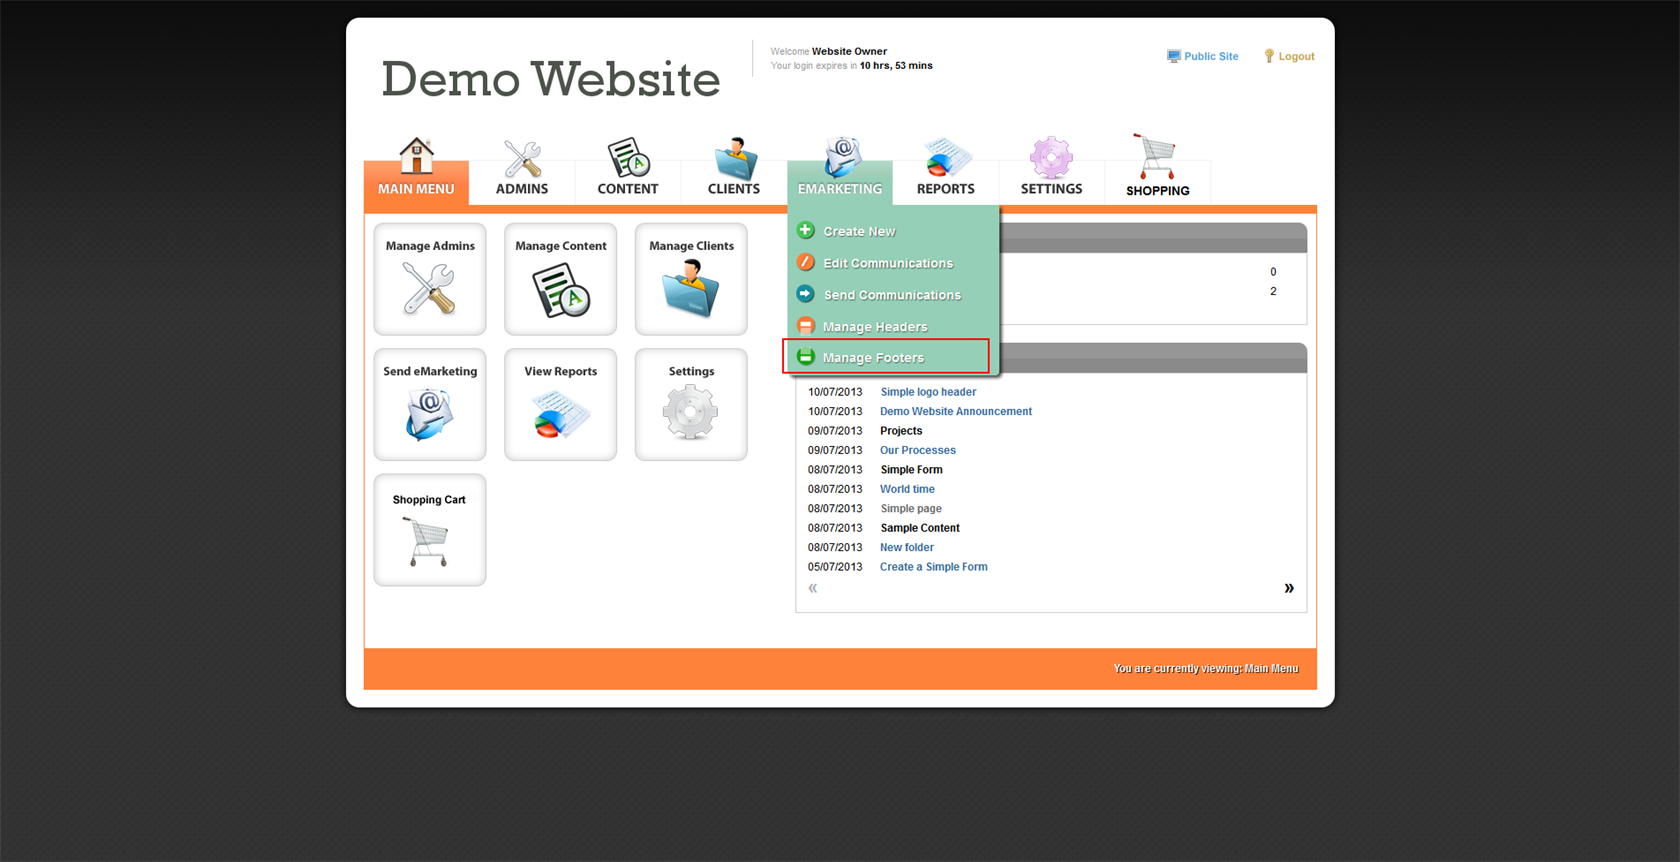Click the Settings gear icon tile
Image resolution: width=1680 pixels, height=862 pixels.
click(x=691, y=405)
